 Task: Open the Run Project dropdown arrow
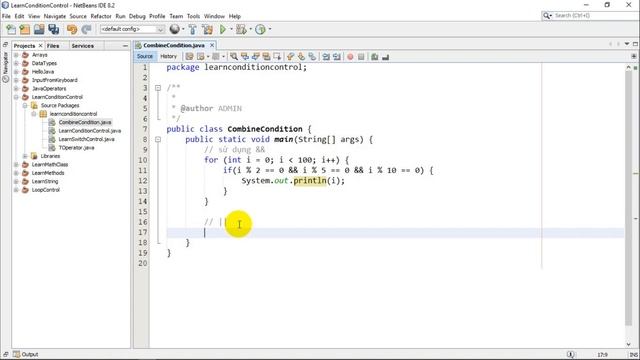231,29
